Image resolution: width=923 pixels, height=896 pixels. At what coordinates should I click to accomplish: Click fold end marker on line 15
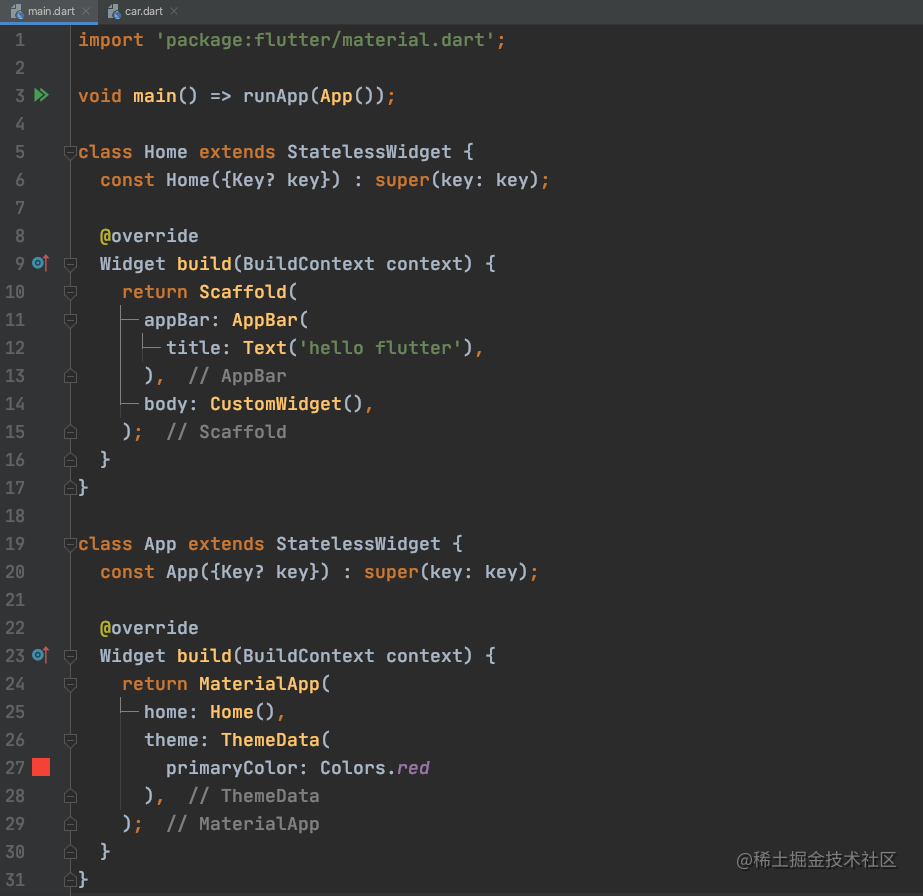pyautogui.click(x=70, y=432)
